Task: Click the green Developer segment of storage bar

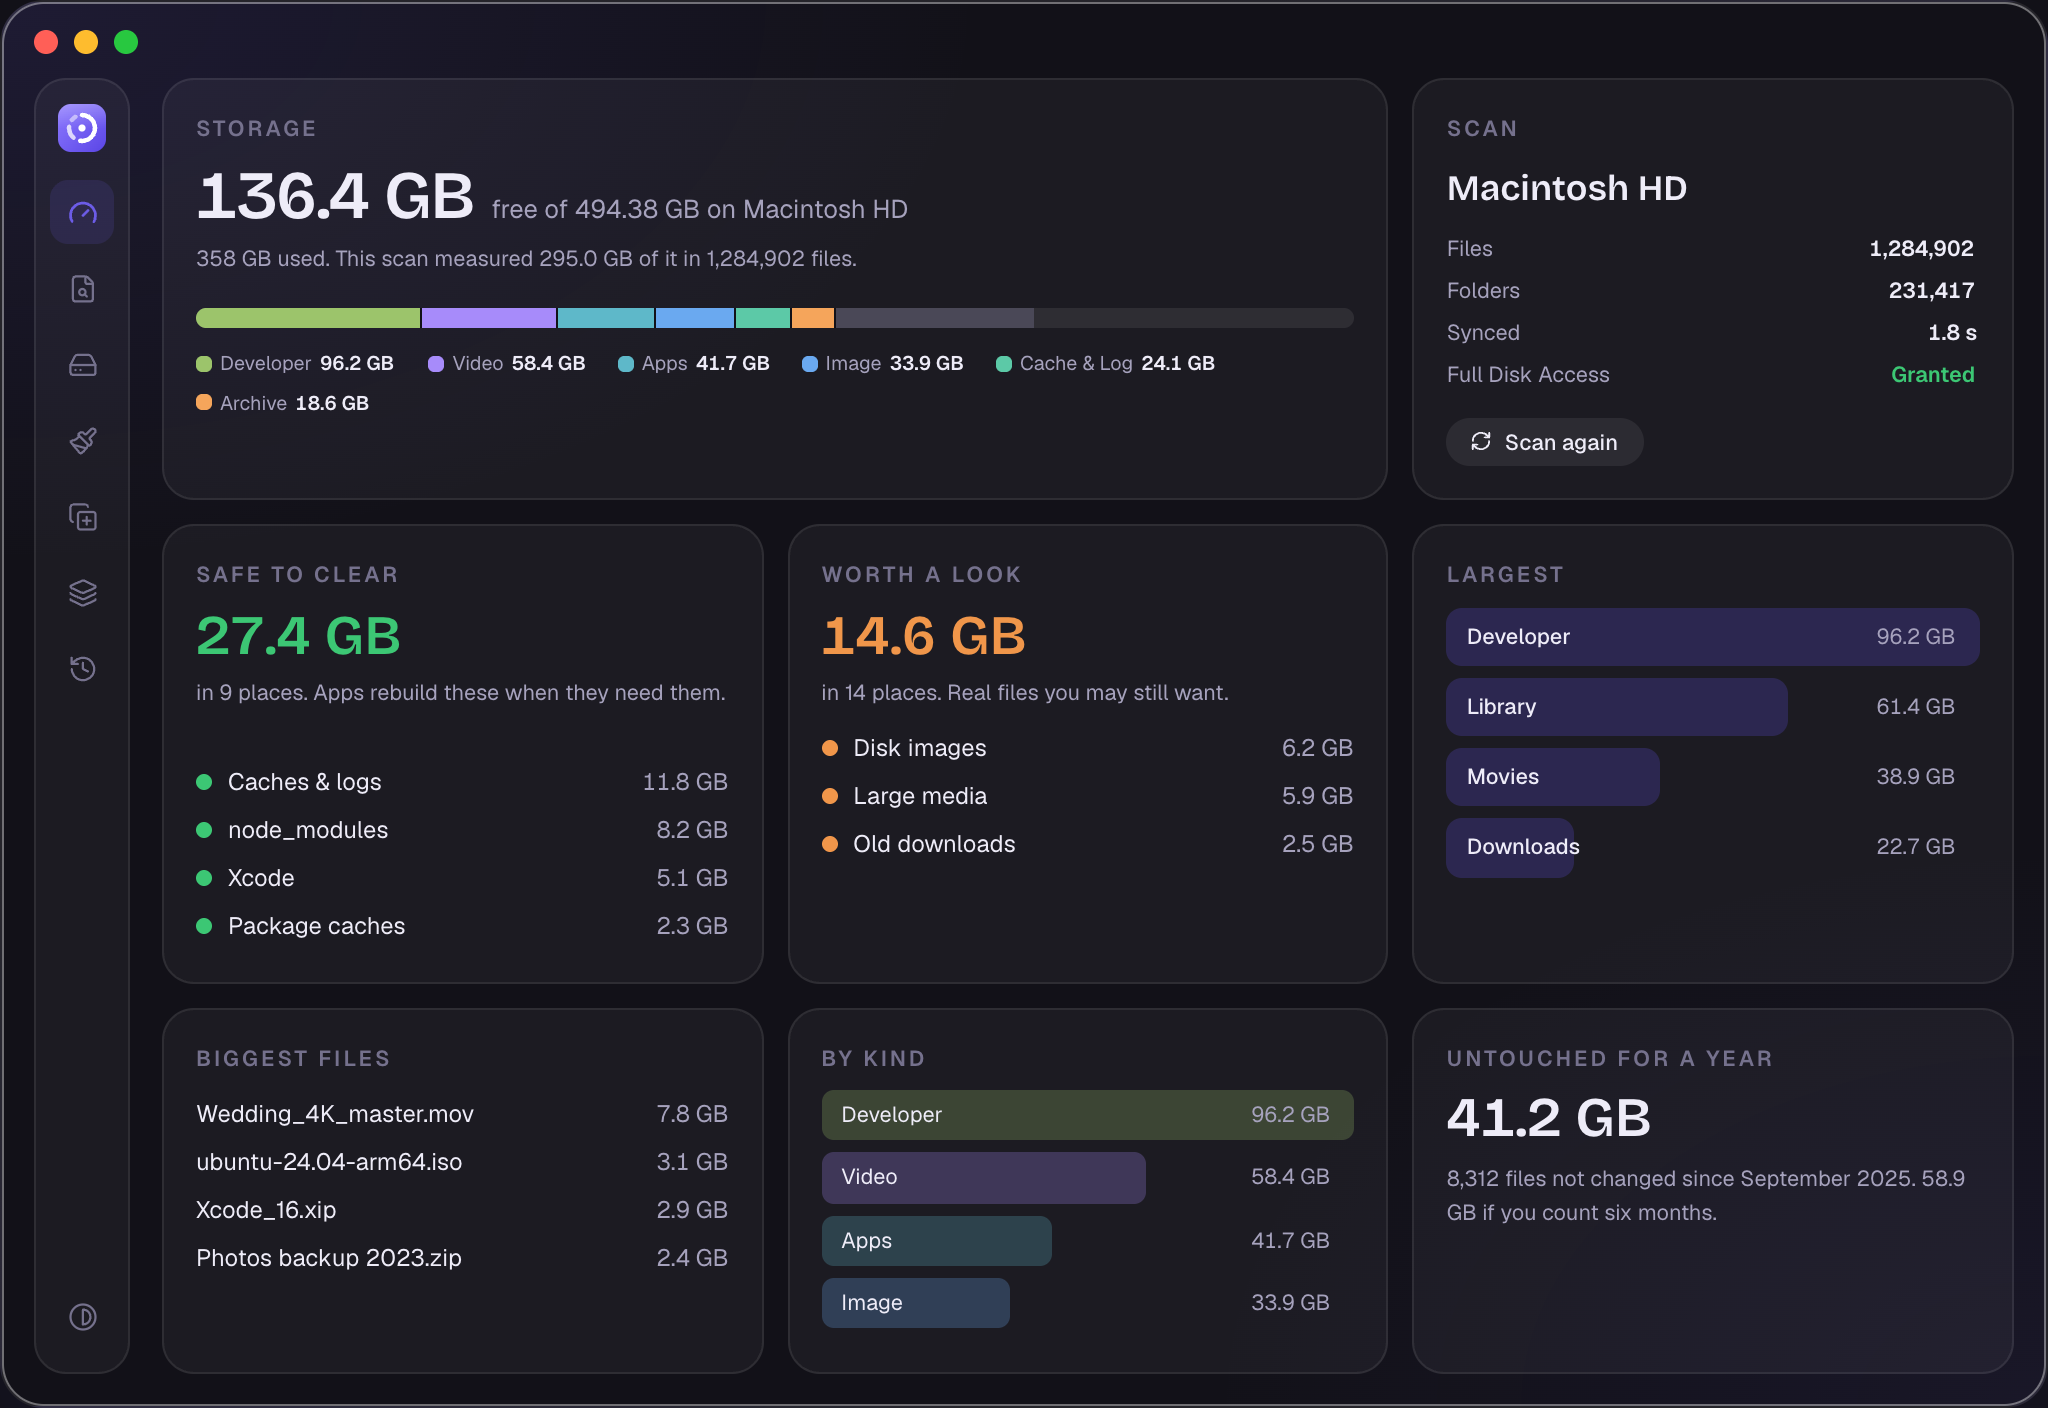Action: [308, 318]
